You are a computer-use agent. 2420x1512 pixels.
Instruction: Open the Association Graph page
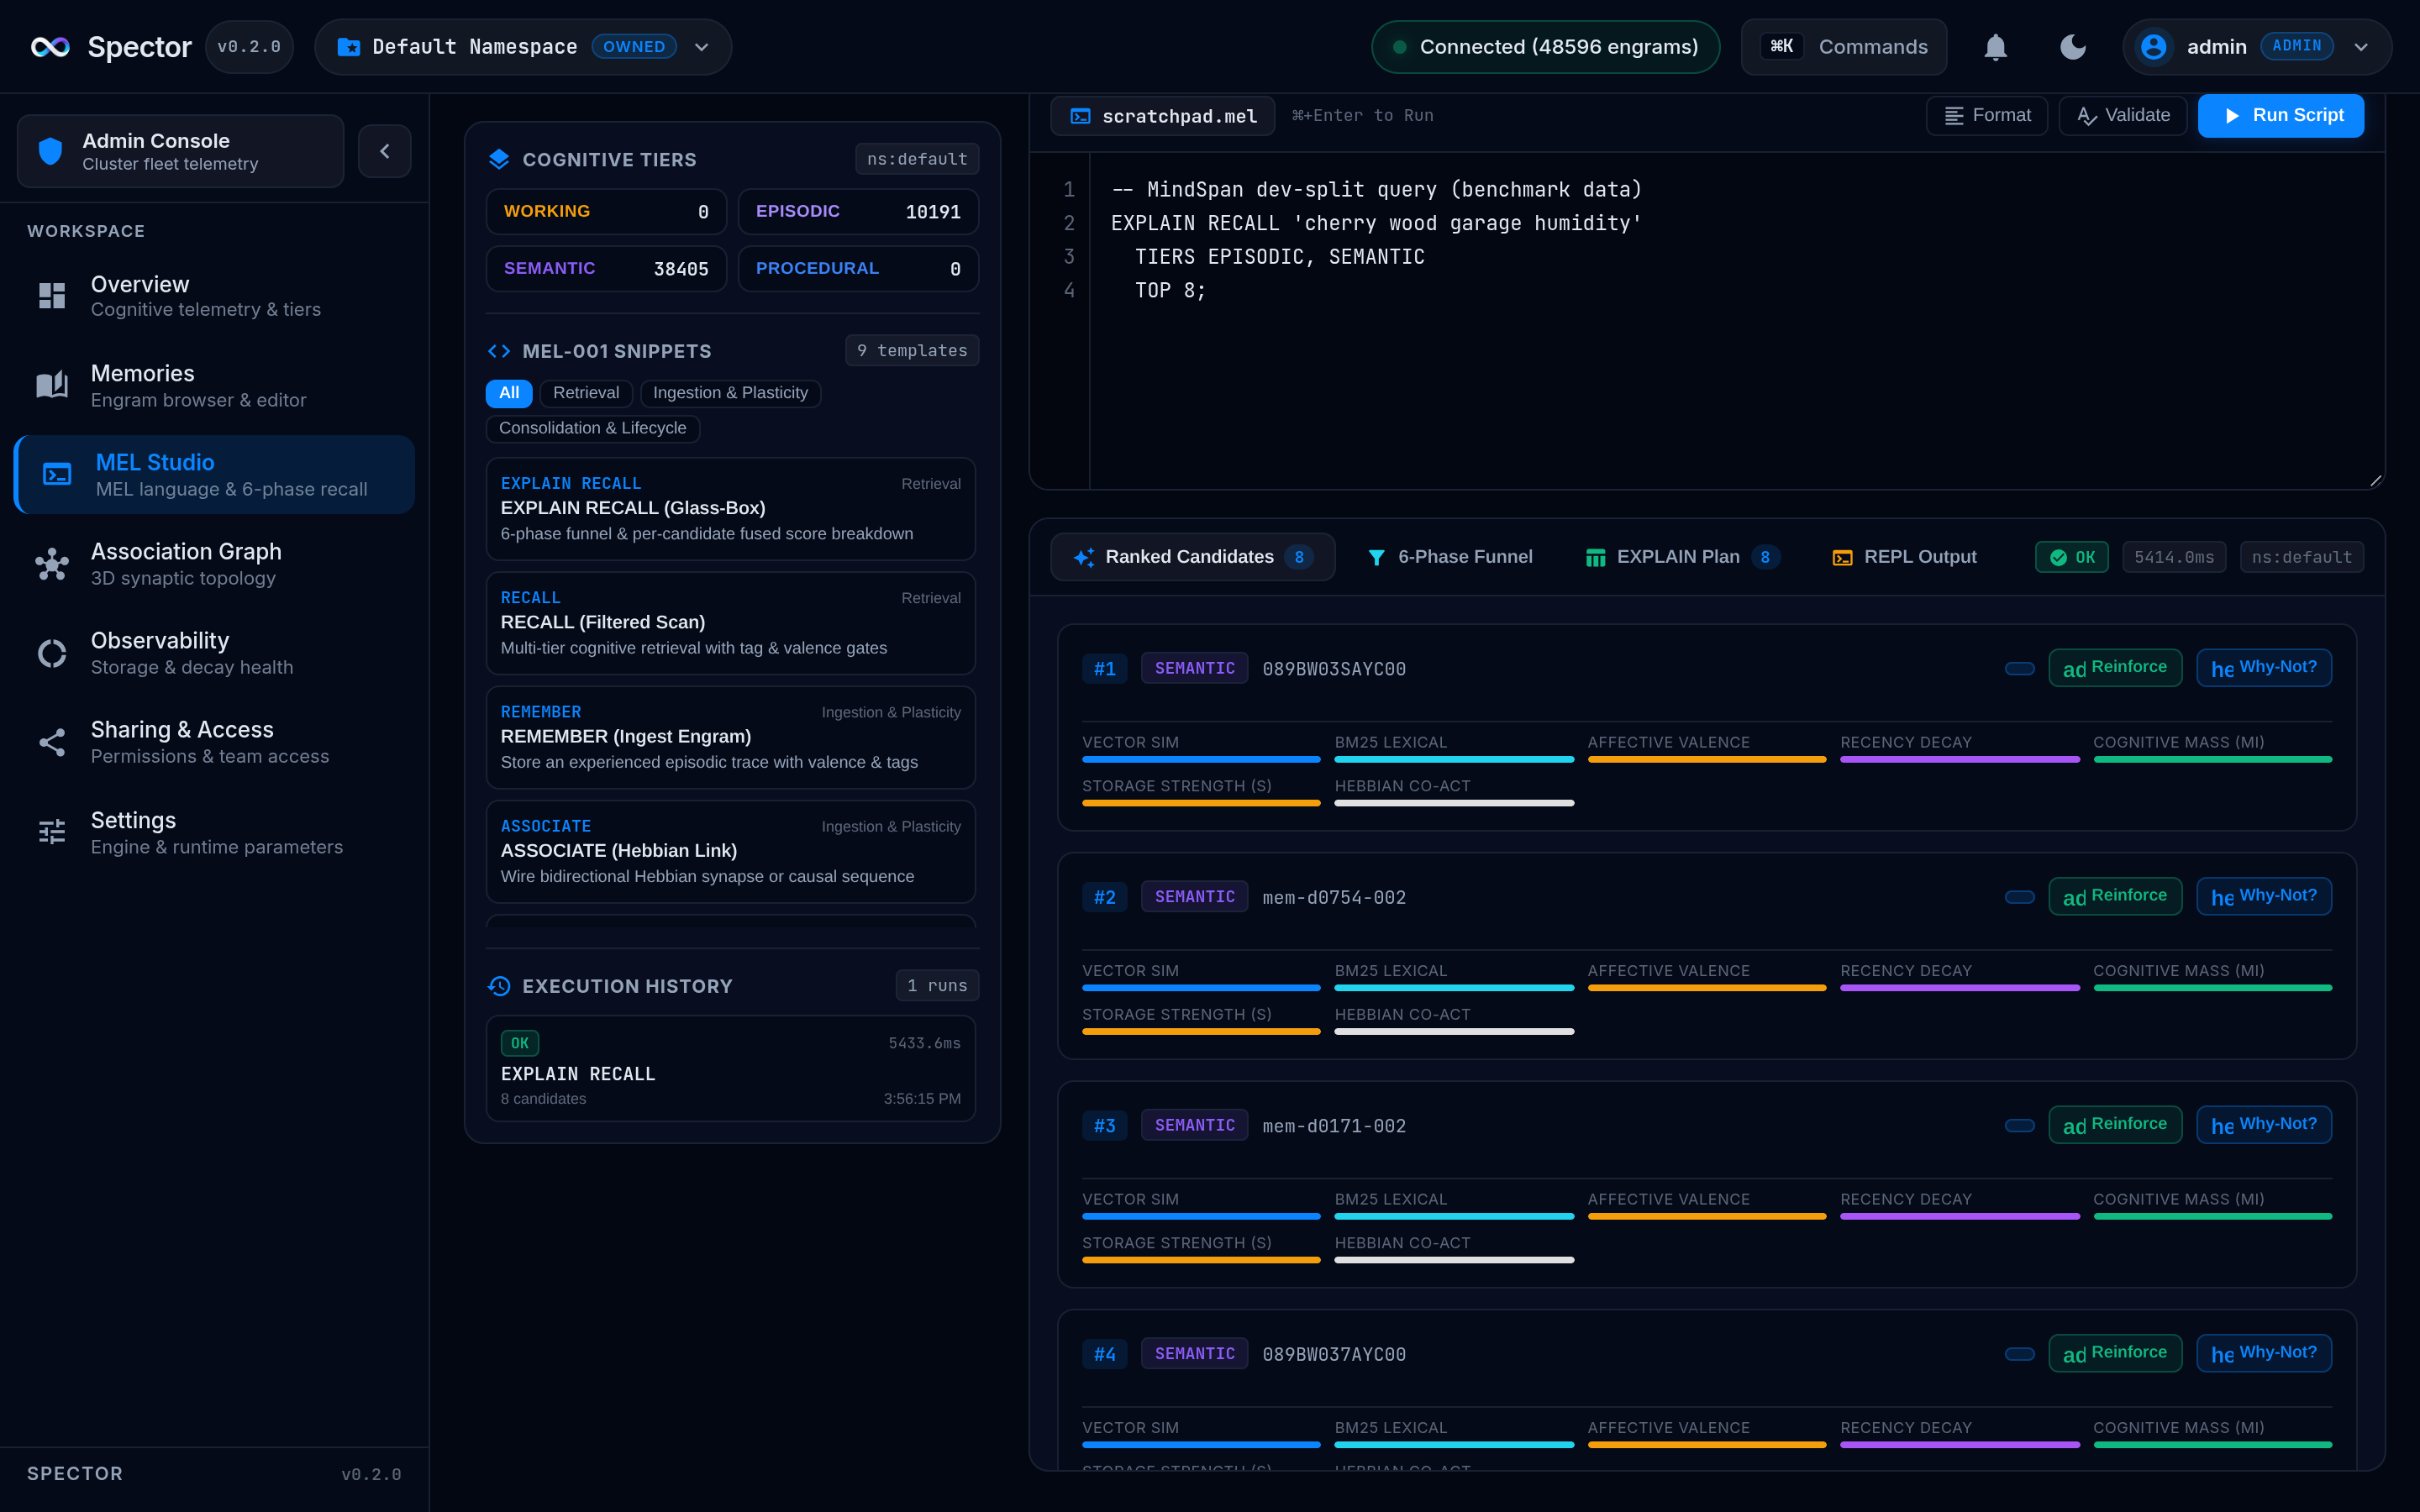(x=214, y=564)
